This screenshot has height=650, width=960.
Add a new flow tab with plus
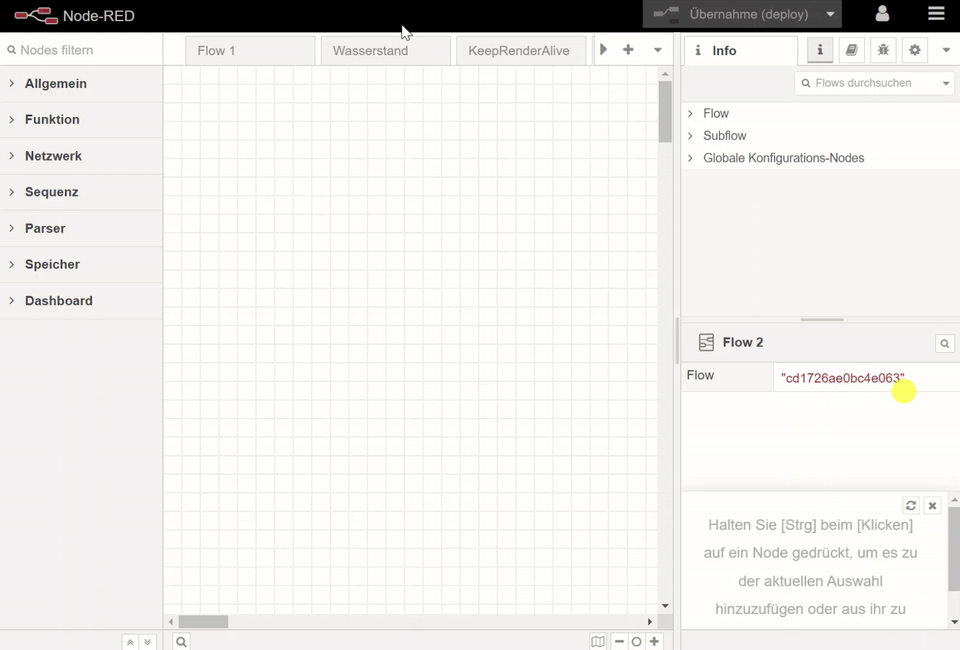[x=628, y=50]
